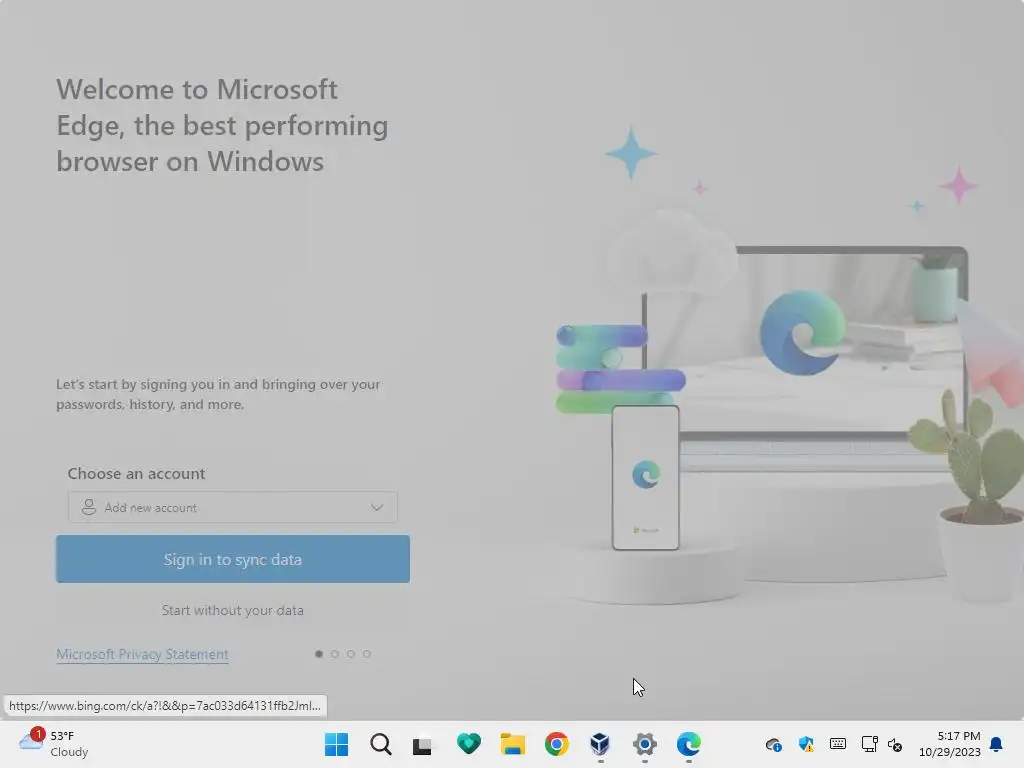The height and width of the screenshot is (768, 1024).
Task: Switch to Microsoft Edge taskbar icon
Action: click(688, 744)
